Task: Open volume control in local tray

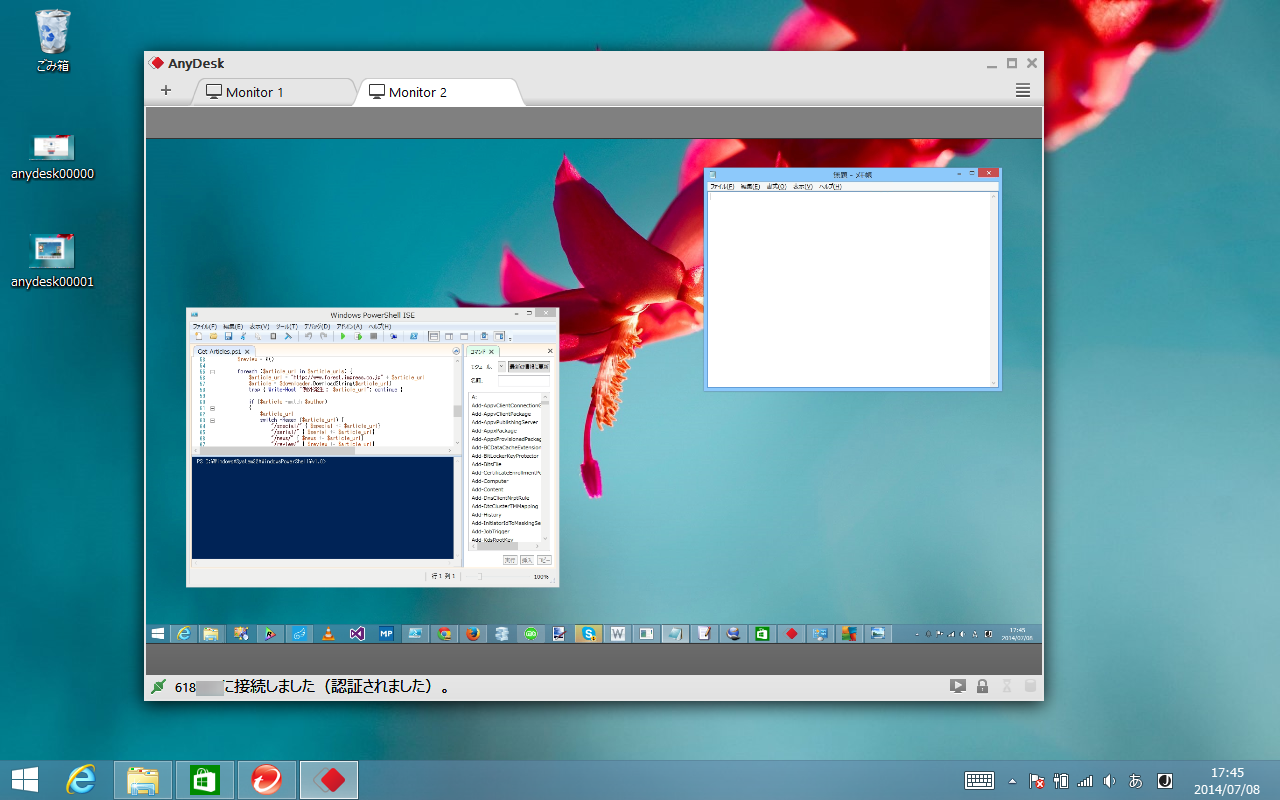Action: click(1109, 780)
